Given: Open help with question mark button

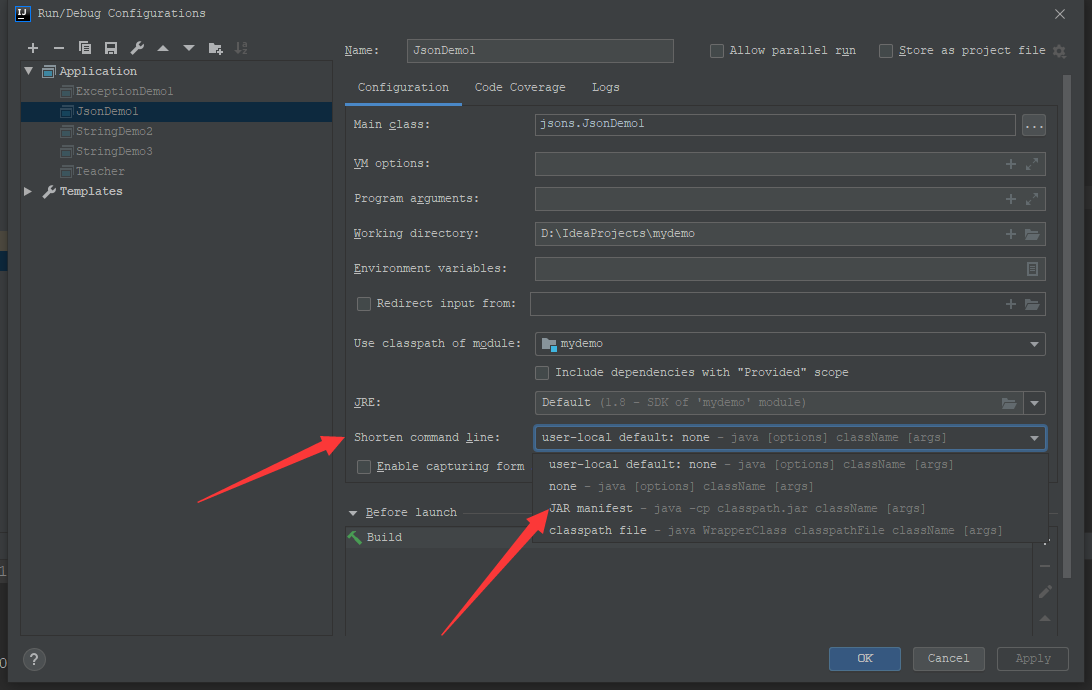Looking at the screenshot, I should (34, 659).
